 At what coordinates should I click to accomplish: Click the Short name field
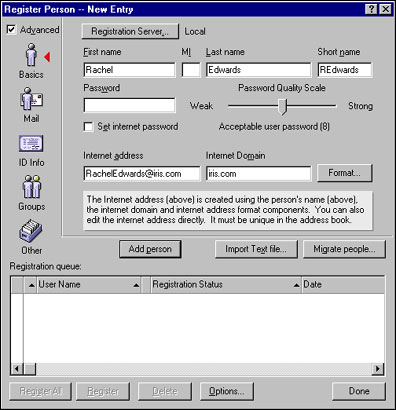click(345, 70)
